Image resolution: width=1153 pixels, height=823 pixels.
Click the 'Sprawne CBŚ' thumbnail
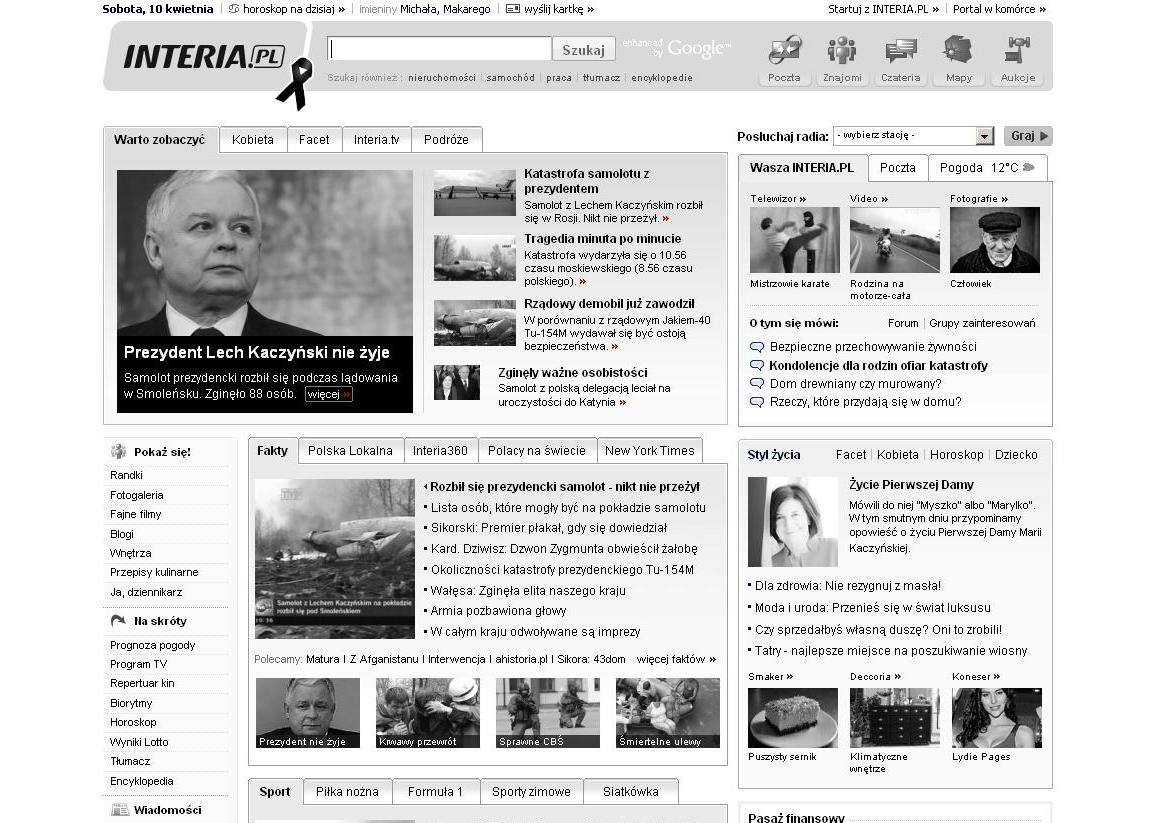[548, 713]
